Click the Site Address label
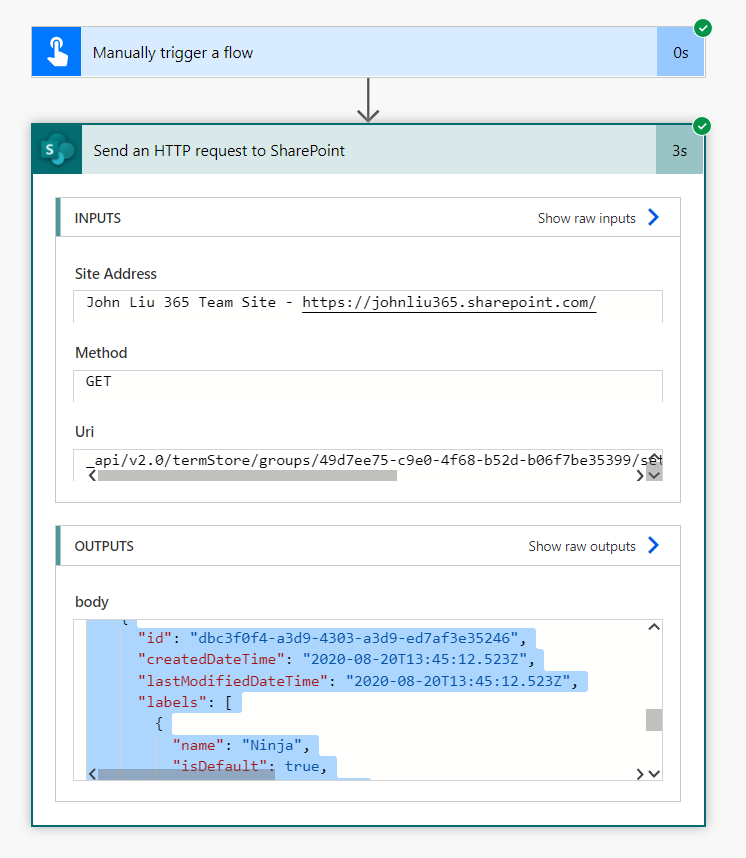Screen dimensions: 746x858 (115, 274)
